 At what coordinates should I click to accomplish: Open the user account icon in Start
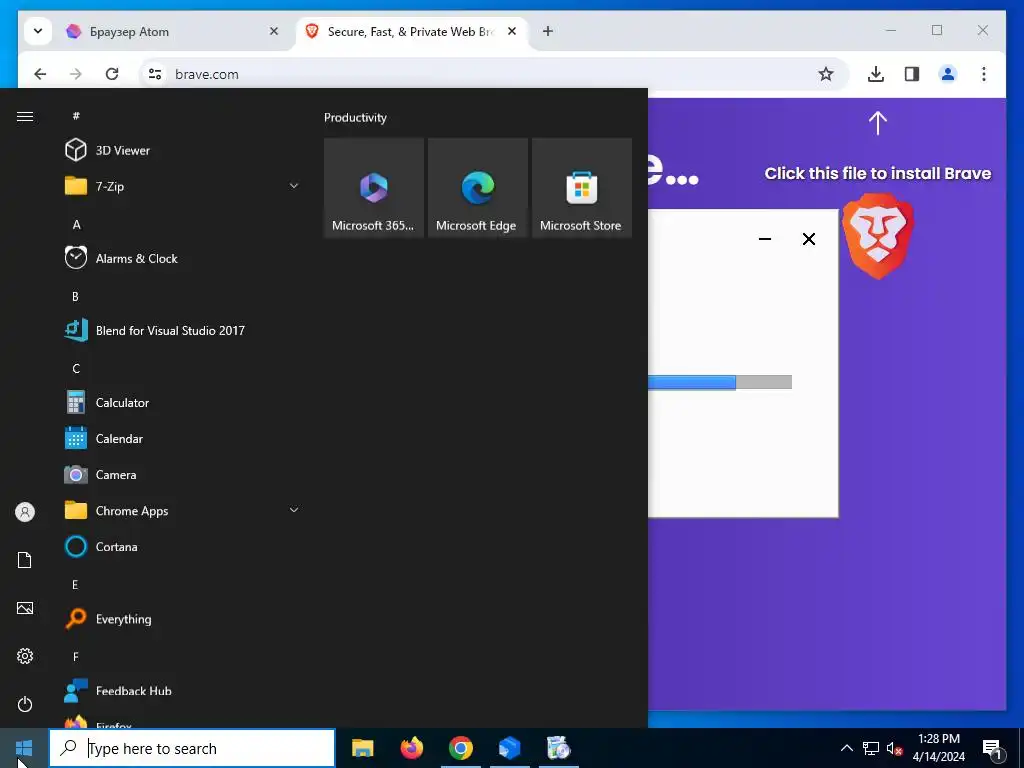(x=25, y=511)
